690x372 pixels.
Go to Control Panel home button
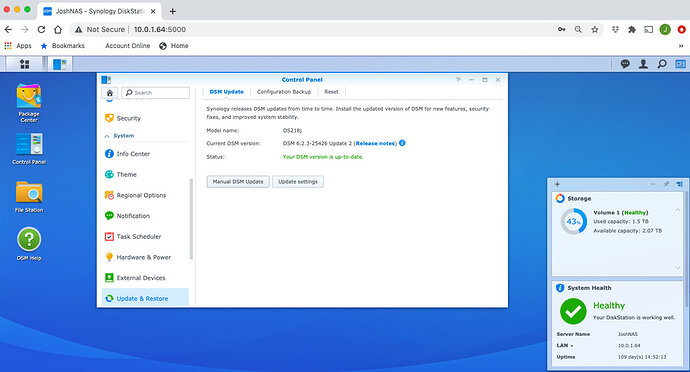[x=110, y=93]
